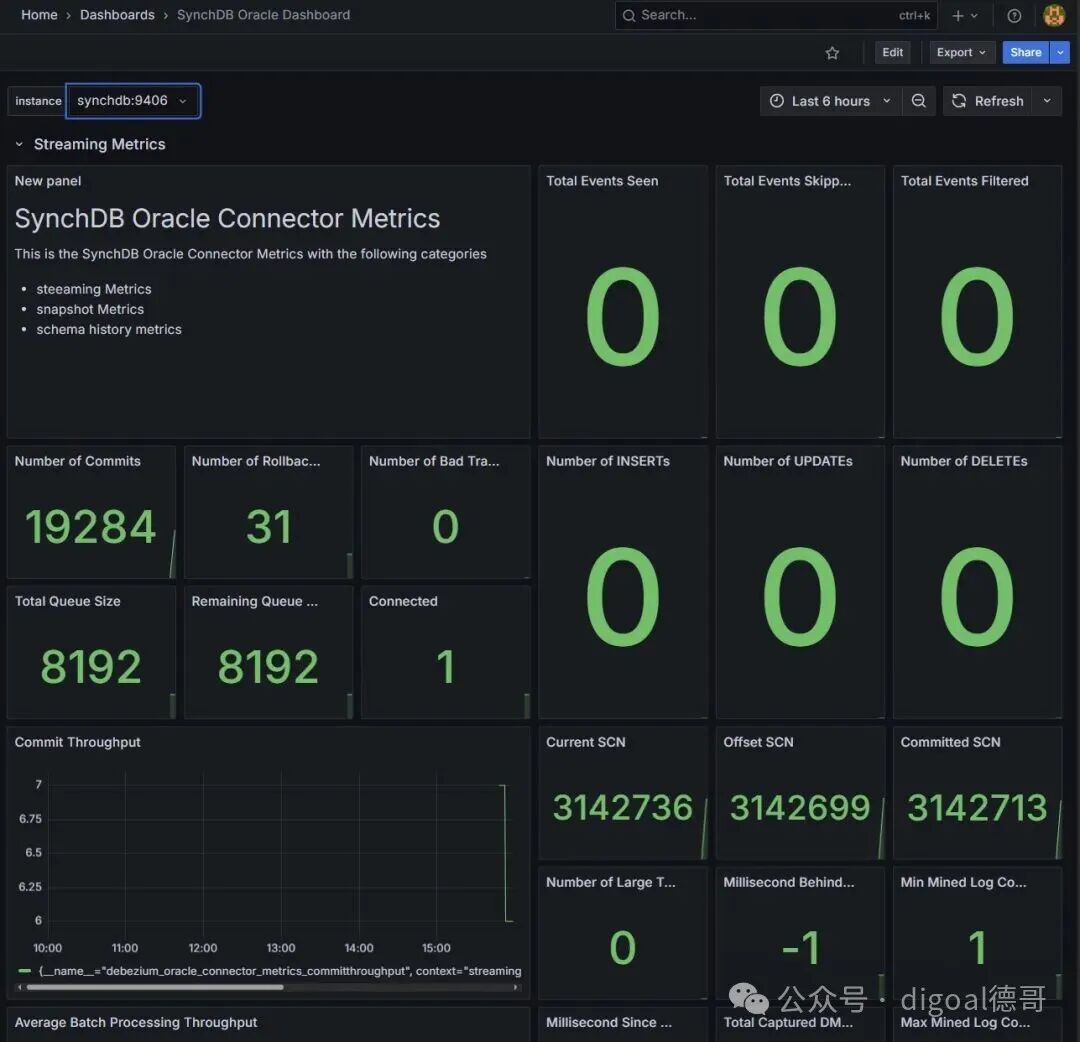The image size is (1080, 1042).
Task: Click the Refresh dashboard button
Action: pyautogui.click(x=988, y=101)
